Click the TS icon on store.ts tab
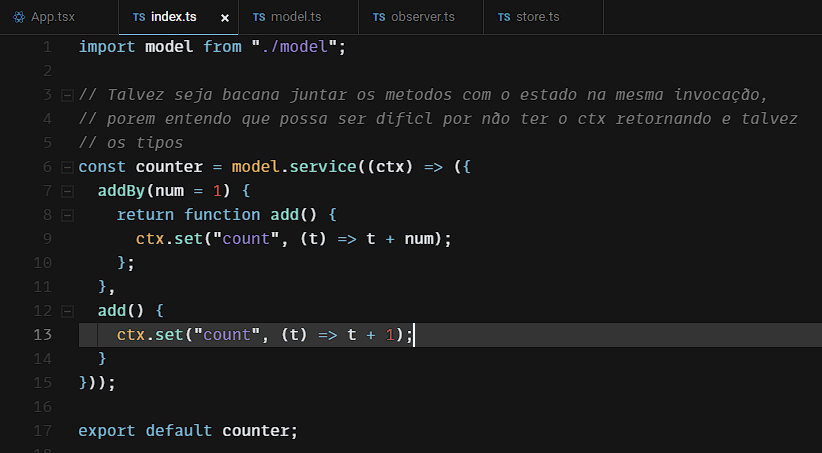 coord(504,18)
